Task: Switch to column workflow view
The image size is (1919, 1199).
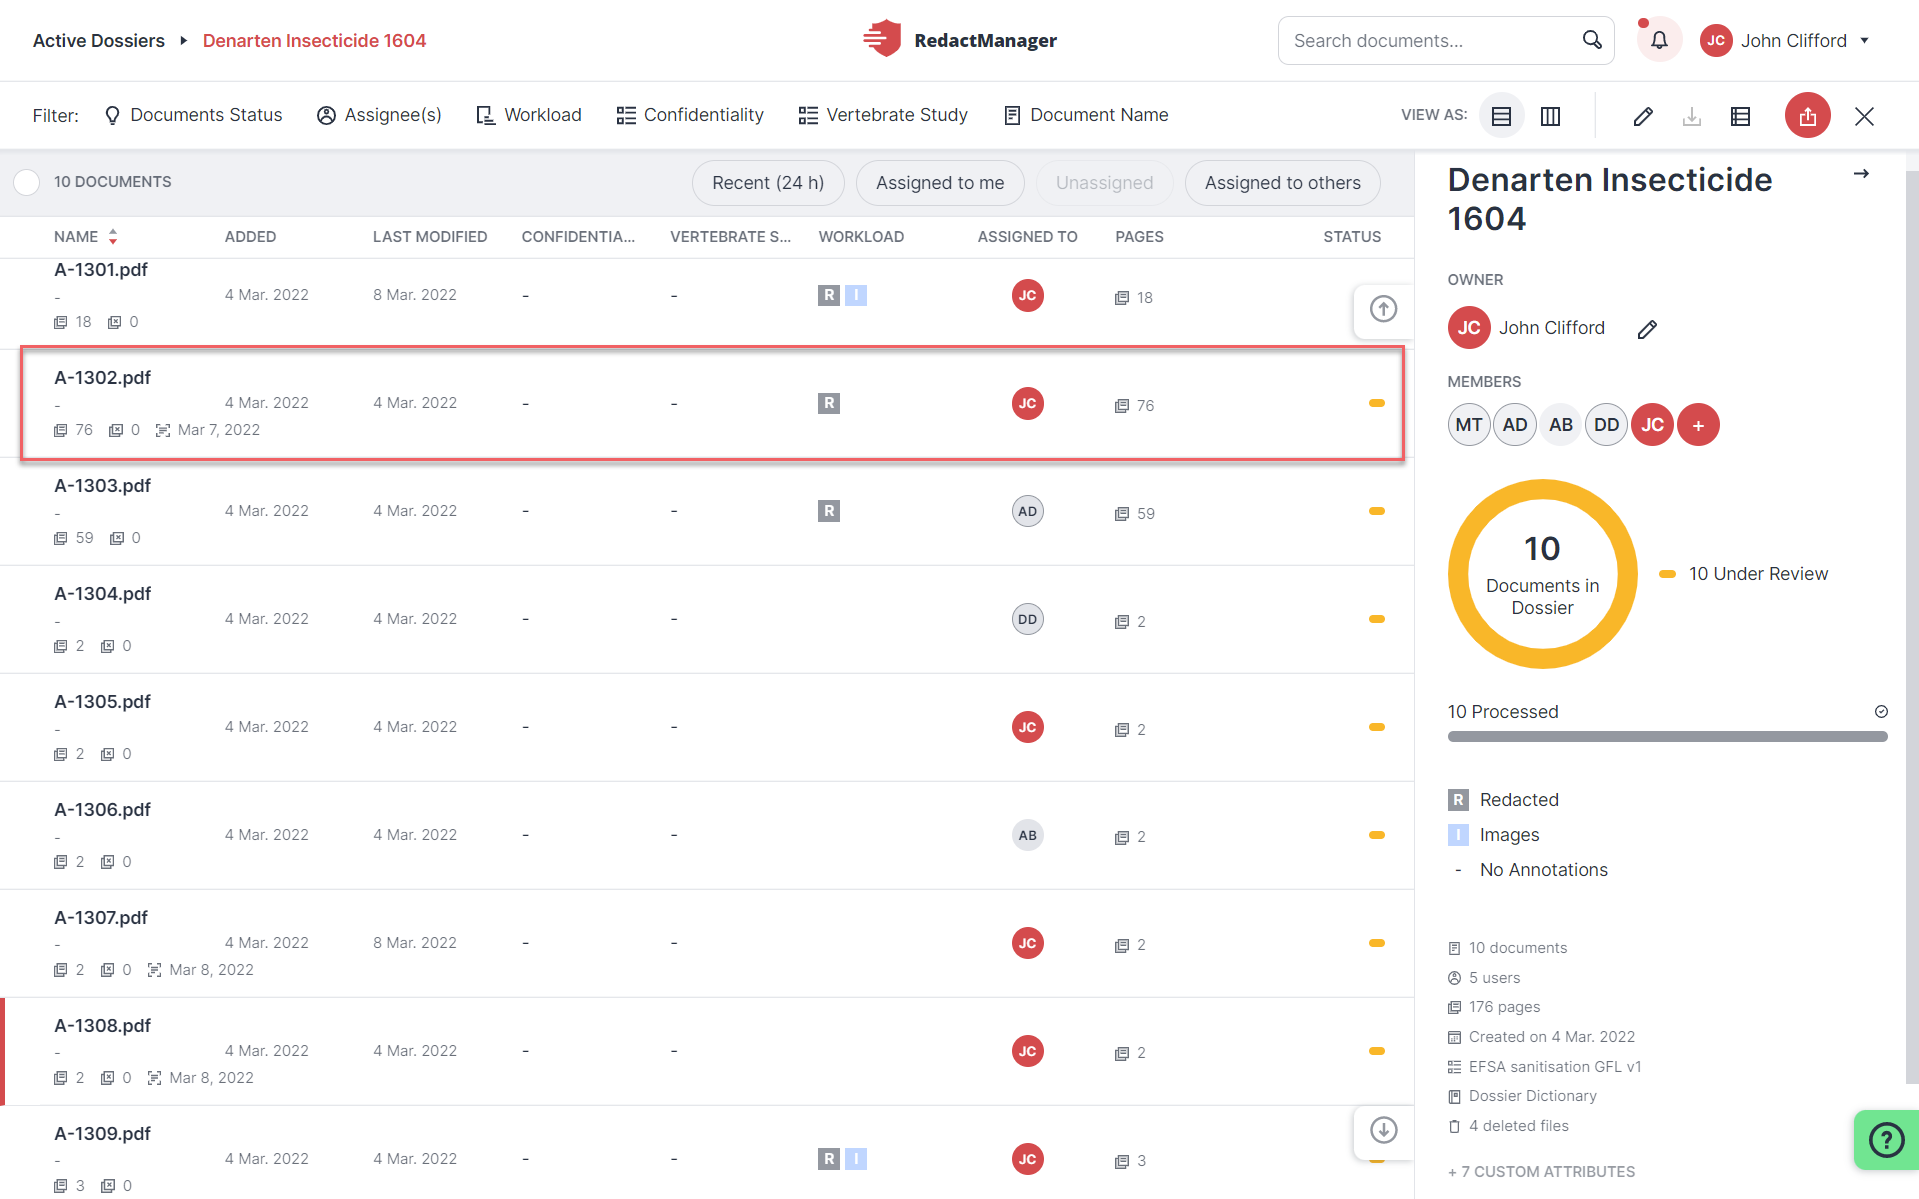Action: pyautogui.click(x=1550, y=116)
